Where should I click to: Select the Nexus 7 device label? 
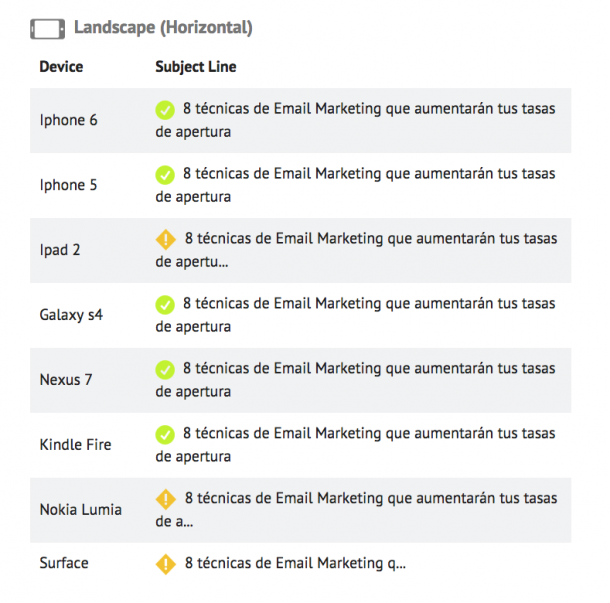66,380
